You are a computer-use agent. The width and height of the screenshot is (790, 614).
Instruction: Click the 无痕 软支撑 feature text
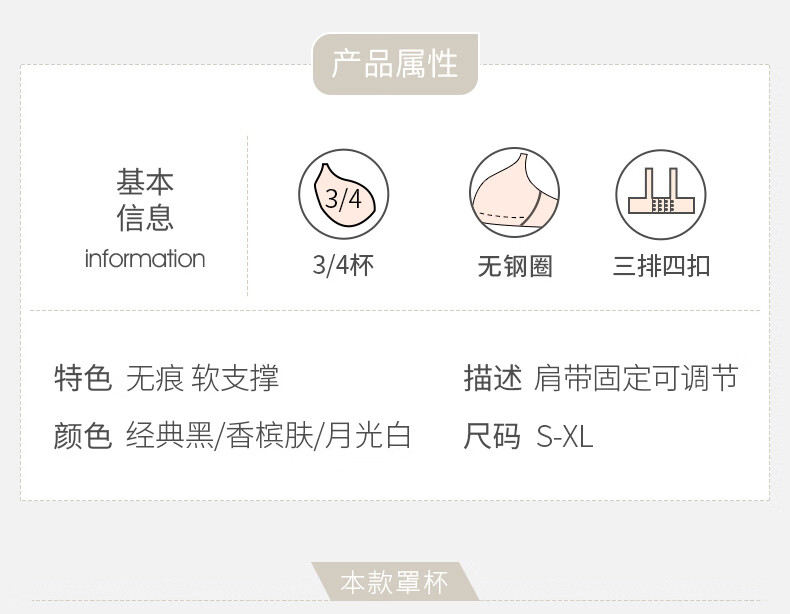tap(202, 378)
